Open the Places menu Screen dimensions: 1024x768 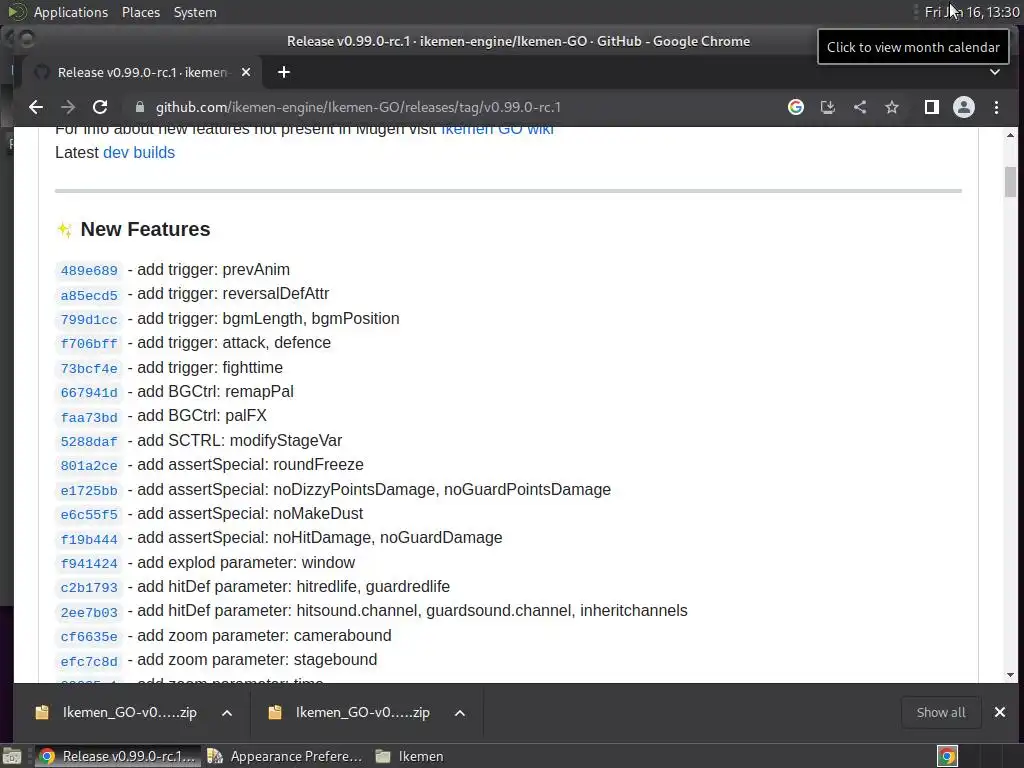140,12
